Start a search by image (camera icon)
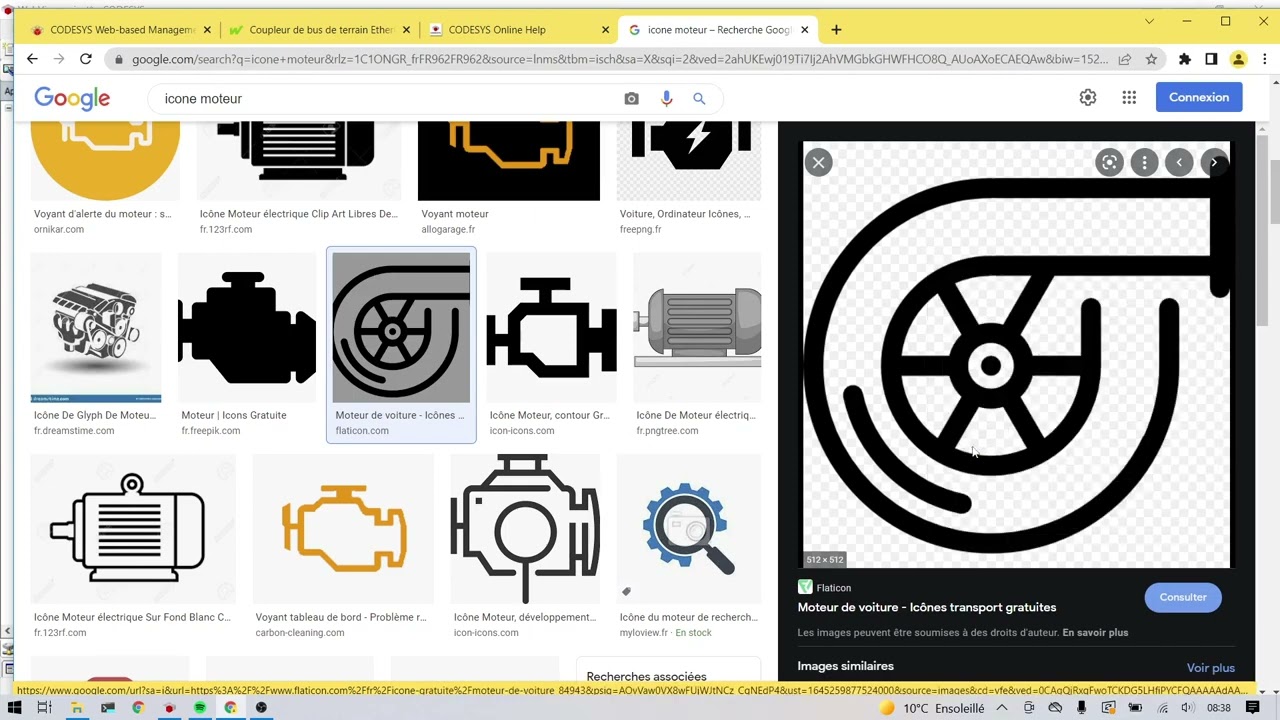Screen dimensions: 1280x720 click(631, 98)
